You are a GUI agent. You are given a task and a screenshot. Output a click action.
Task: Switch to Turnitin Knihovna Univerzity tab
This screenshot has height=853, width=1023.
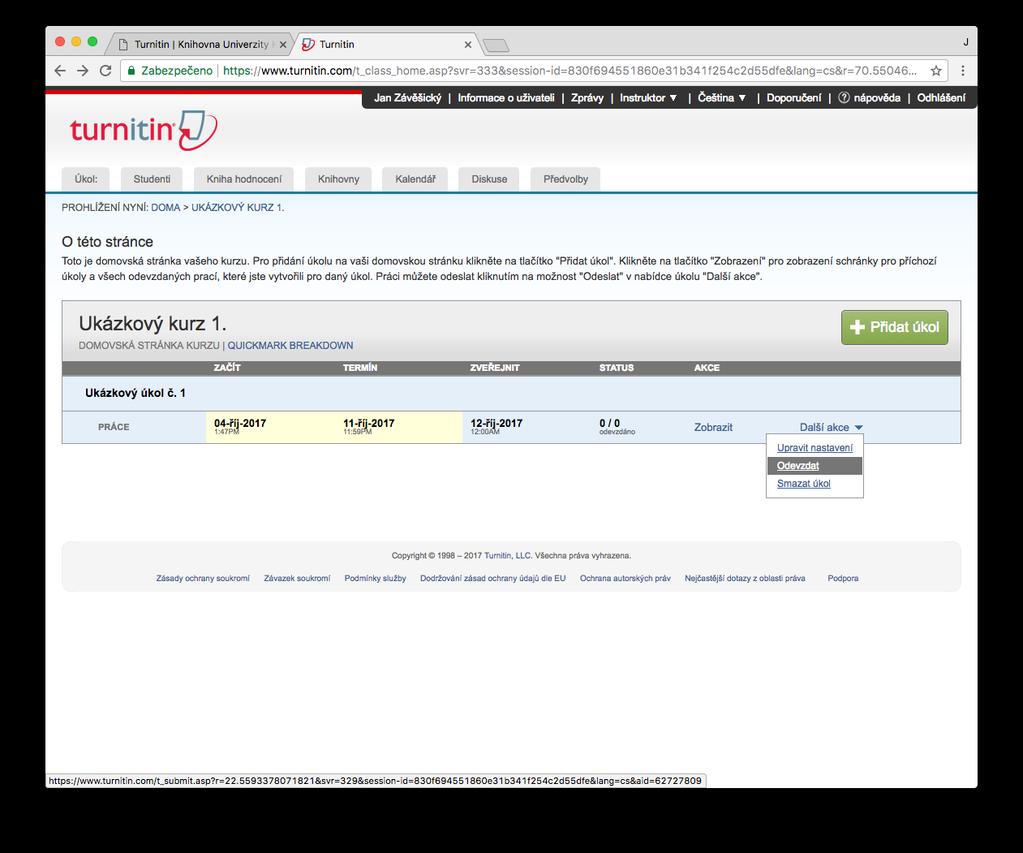pyautogui.click(x=201, y=44)
